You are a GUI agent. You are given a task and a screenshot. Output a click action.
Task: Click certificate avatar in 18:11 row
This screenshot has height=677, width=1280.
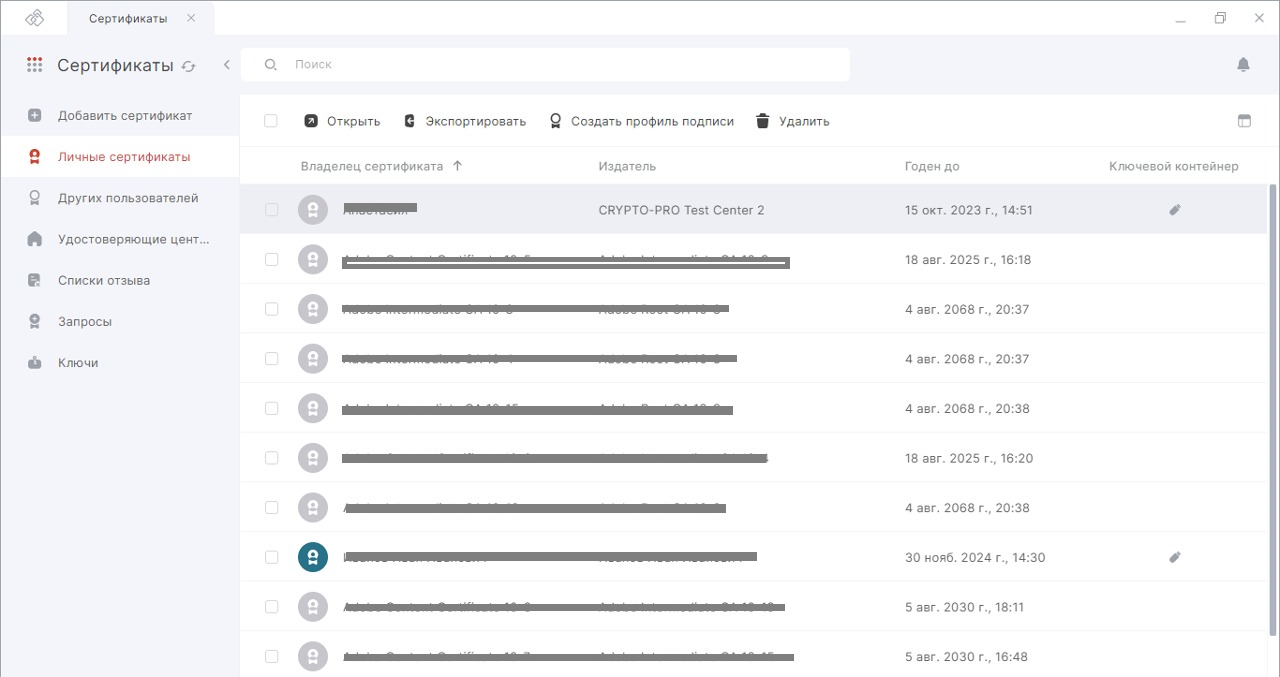pos(313,607)
